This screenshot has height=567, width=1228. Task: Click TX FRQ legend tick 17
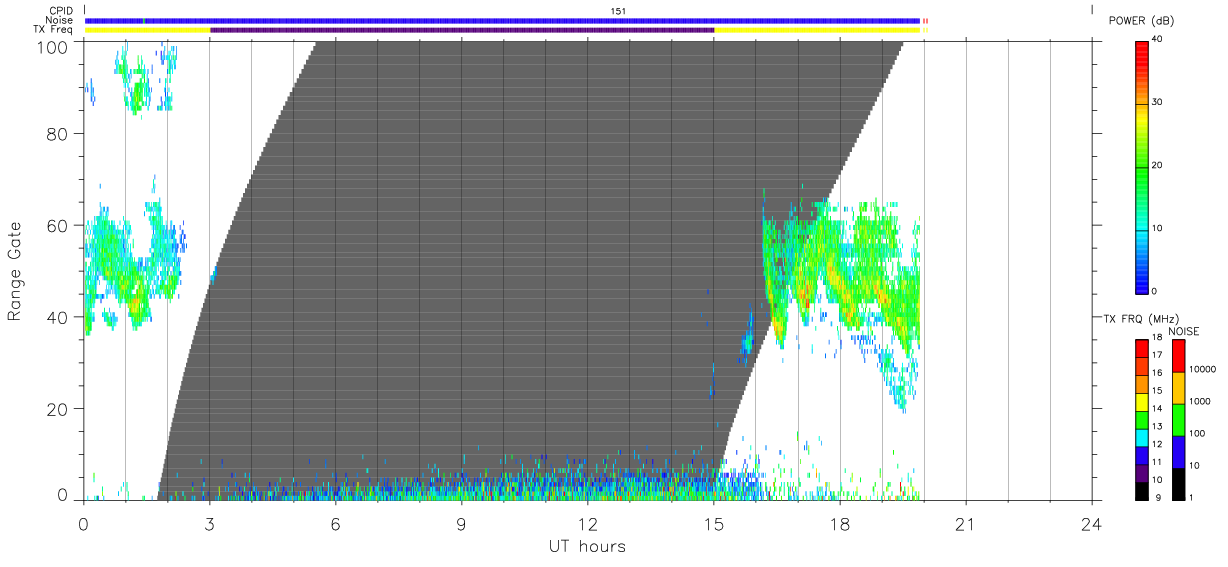tap(1156, 355)
